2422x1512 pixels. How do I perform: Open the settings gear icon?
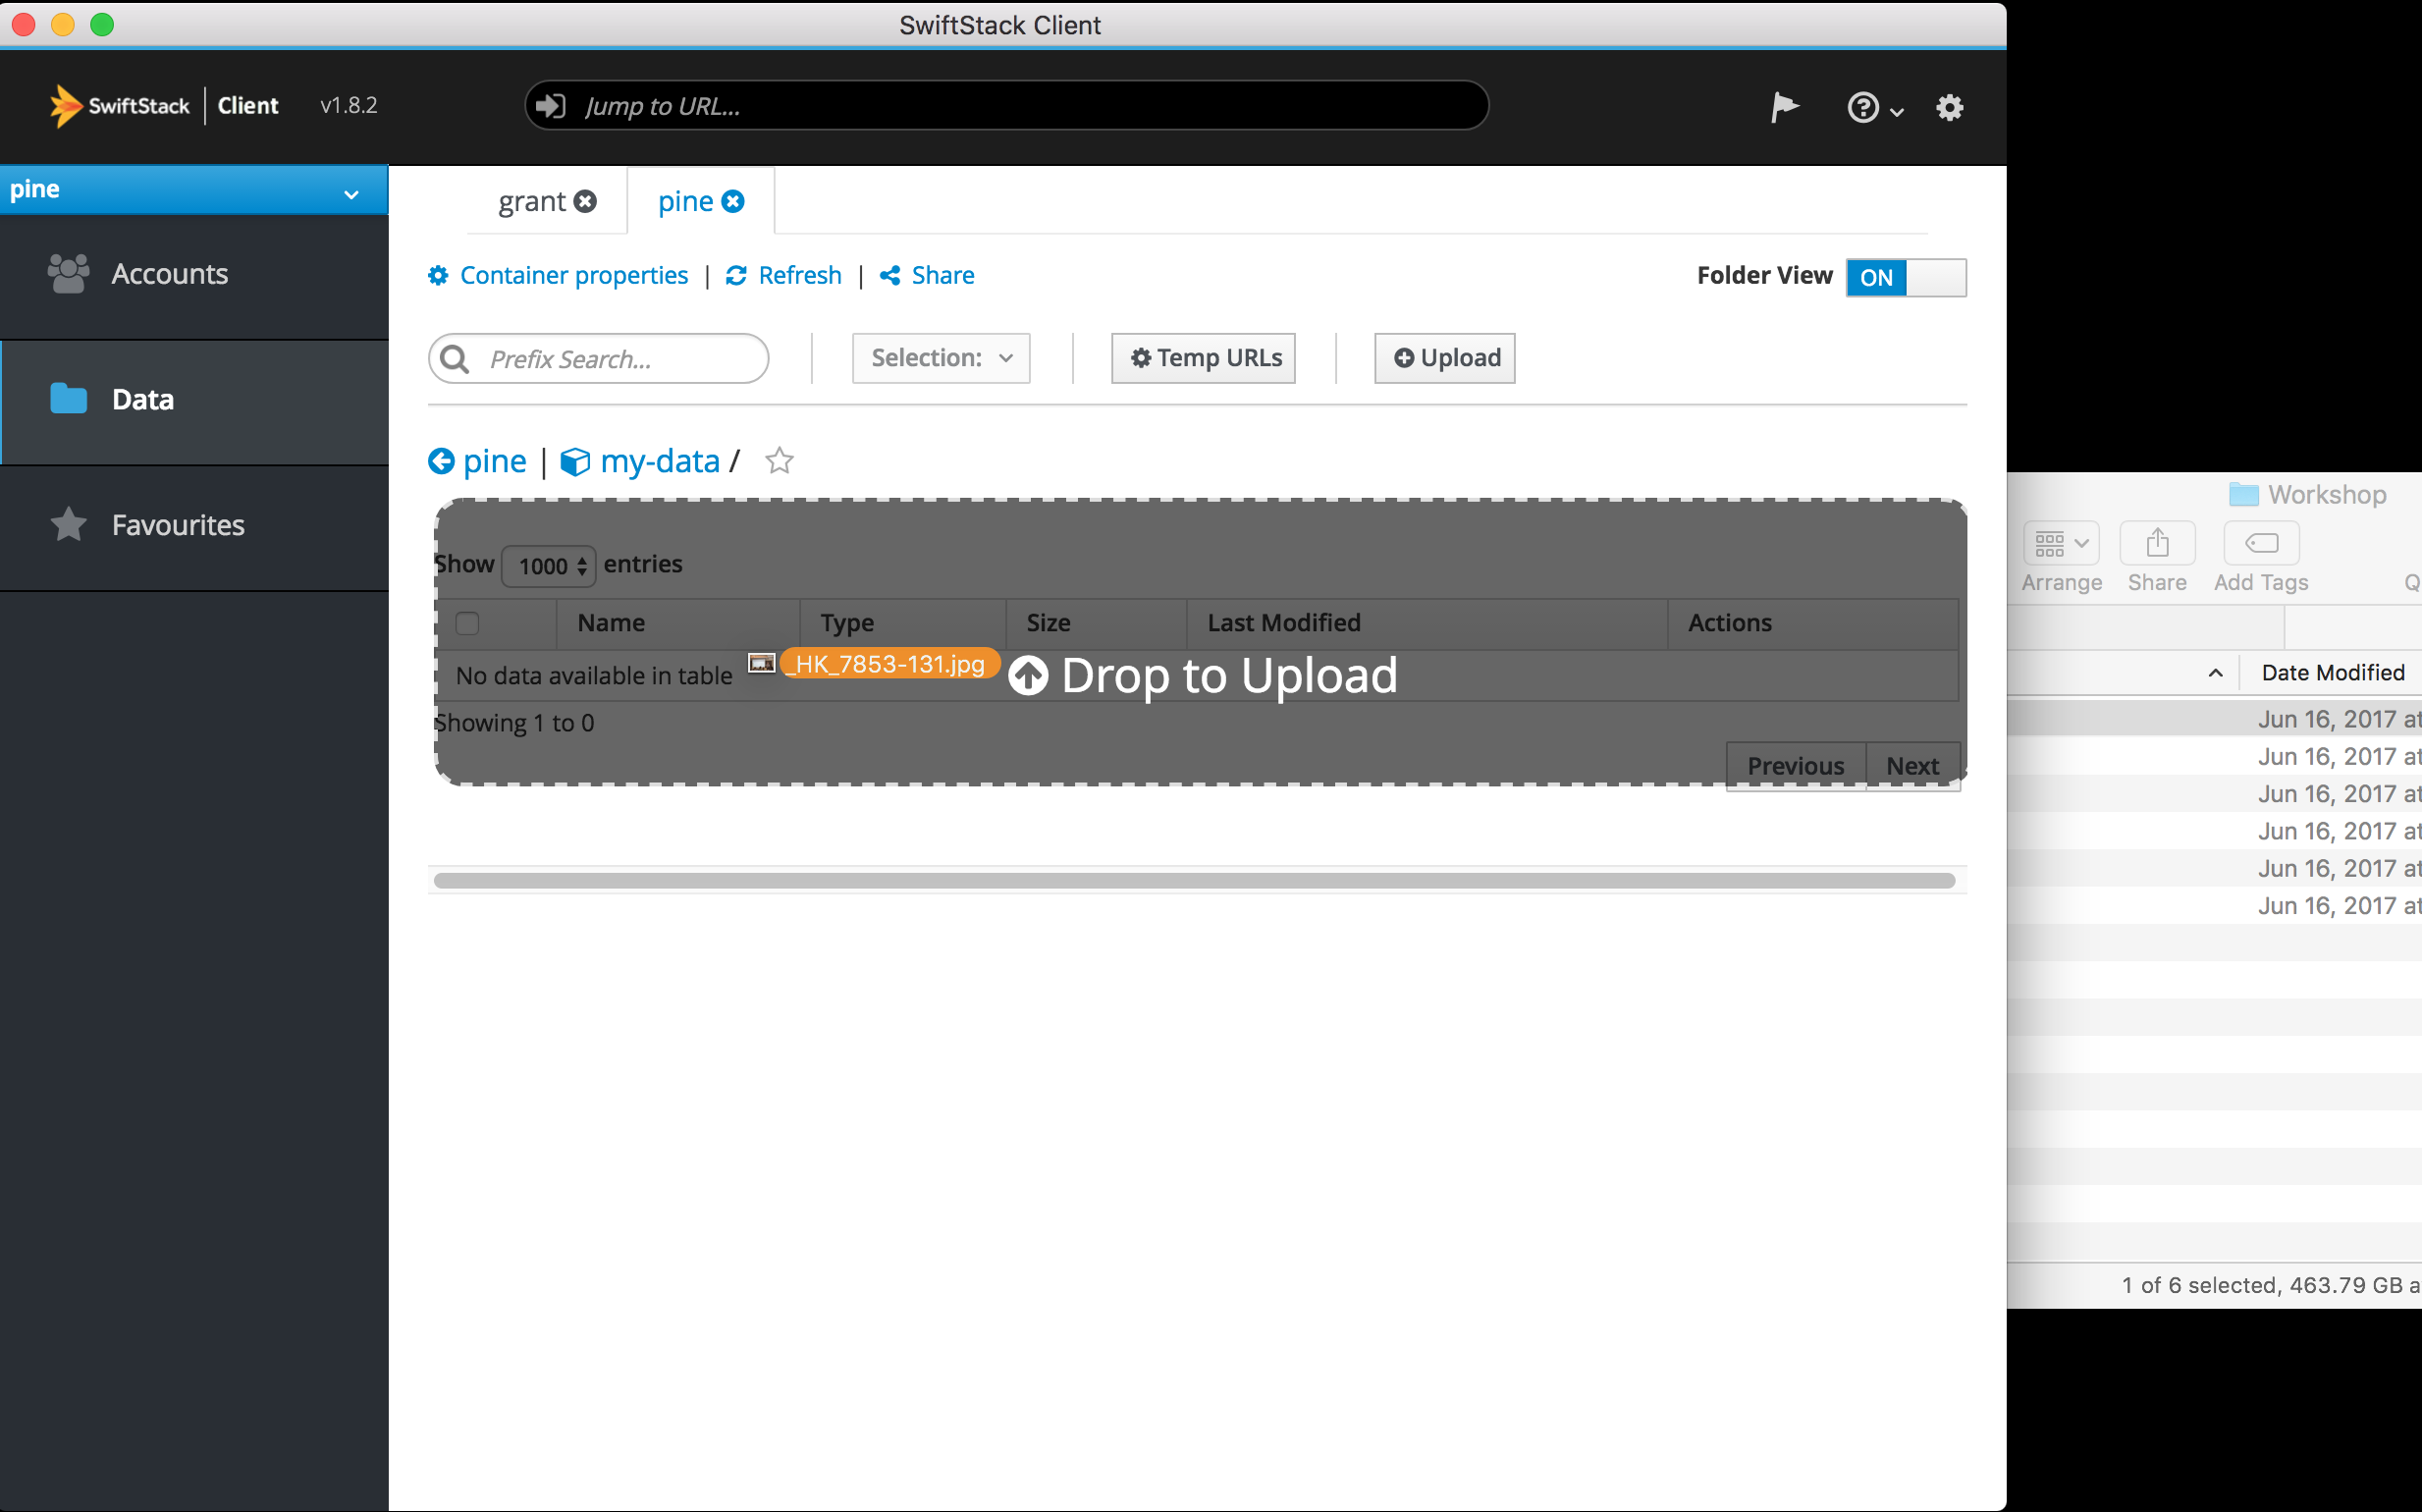1949,107
